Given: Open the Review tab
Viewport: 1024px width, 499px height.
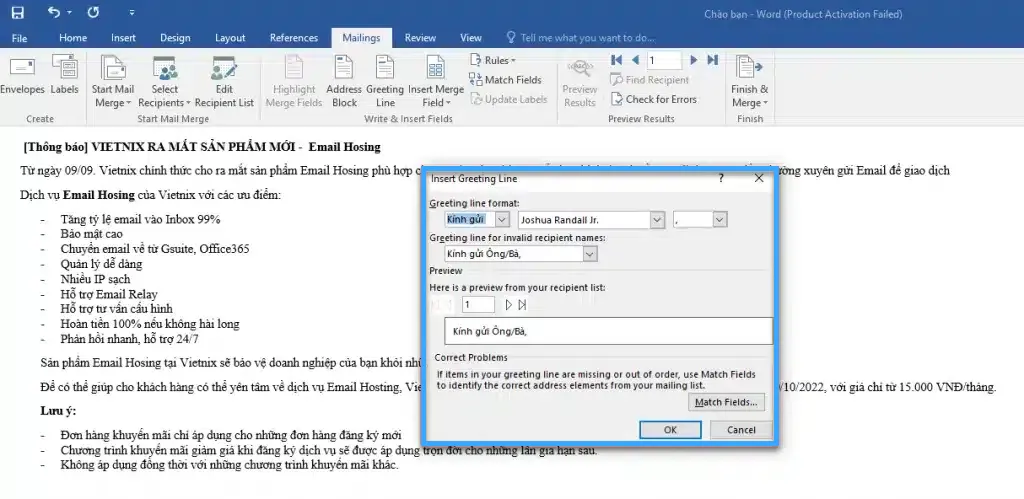Looking at the screenshot, I should 420,38.
